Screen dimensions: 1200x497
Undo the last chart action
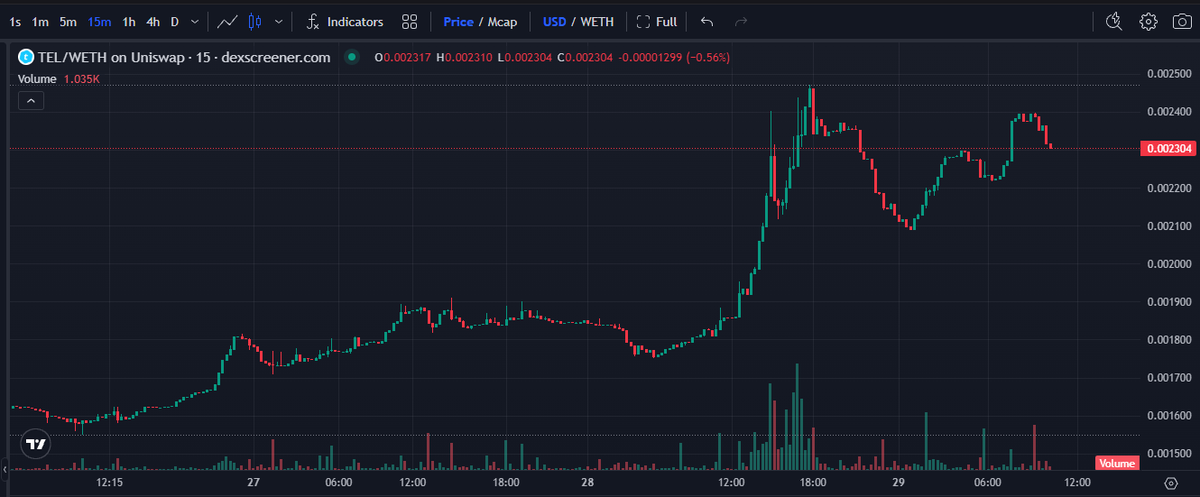point(707,21)
